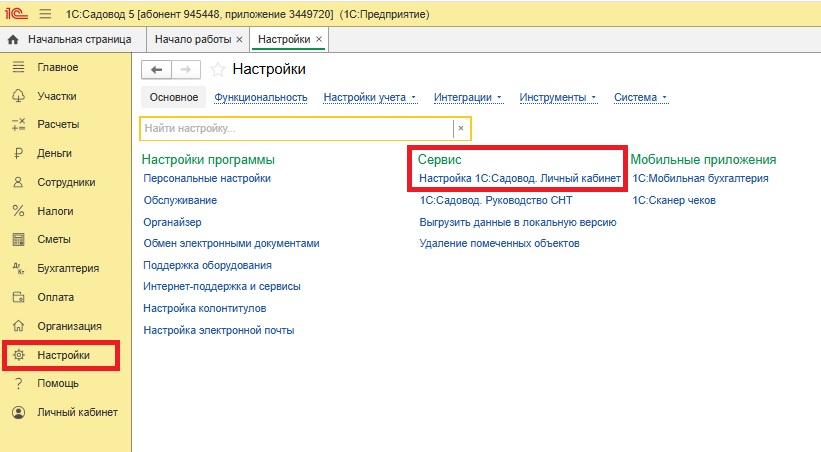821x452 pixels.
Task: Open the Участки sidebar label
Action: click(x=57, y=96)
